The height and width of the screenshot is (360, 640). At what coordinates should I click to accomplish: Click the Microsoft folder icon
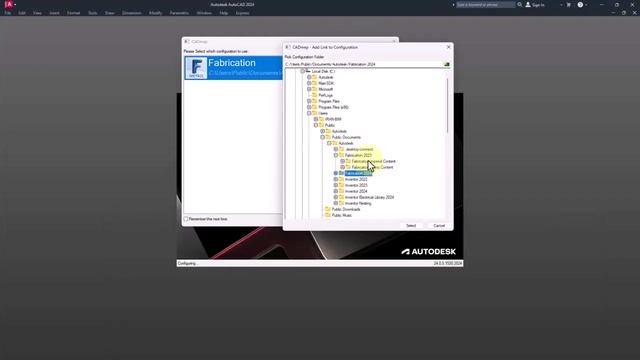pos(314,89)
